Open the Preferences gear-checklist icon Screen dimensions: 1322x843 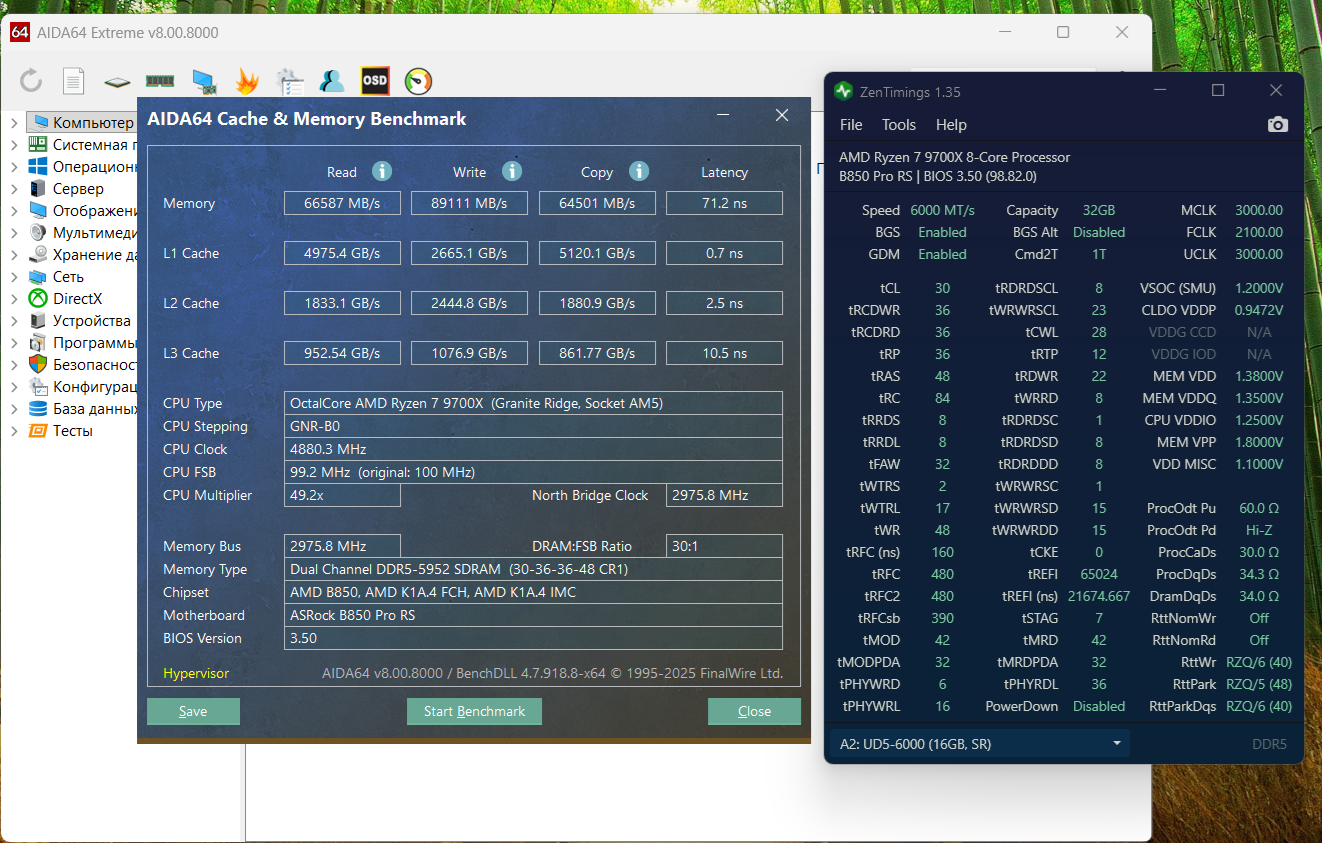(x=290, y=81)
